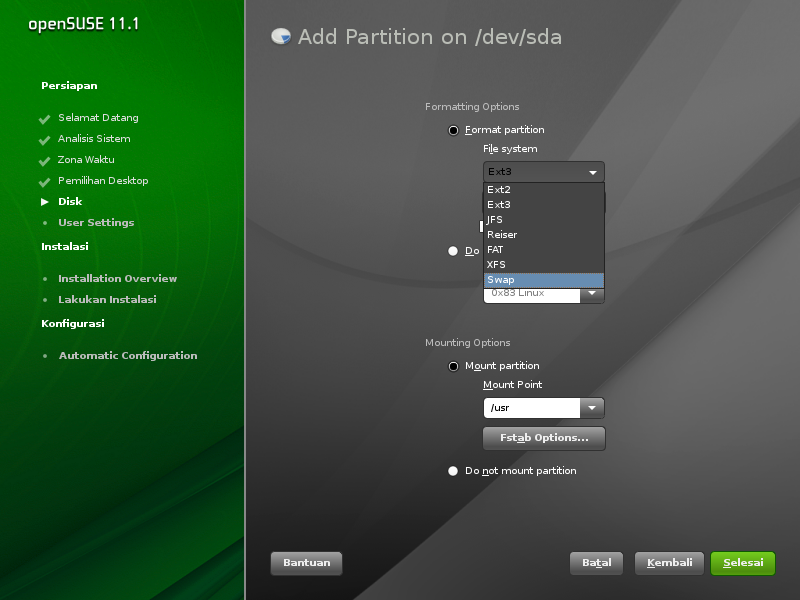
Task: Click the Add Partition on /dev/sda heading
Action: point(430,37)
